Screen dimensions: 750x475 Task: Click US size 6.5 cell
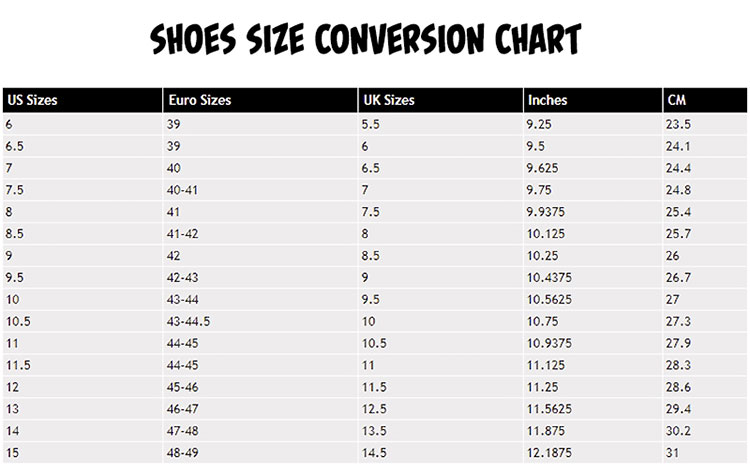[x=82, y=146]
